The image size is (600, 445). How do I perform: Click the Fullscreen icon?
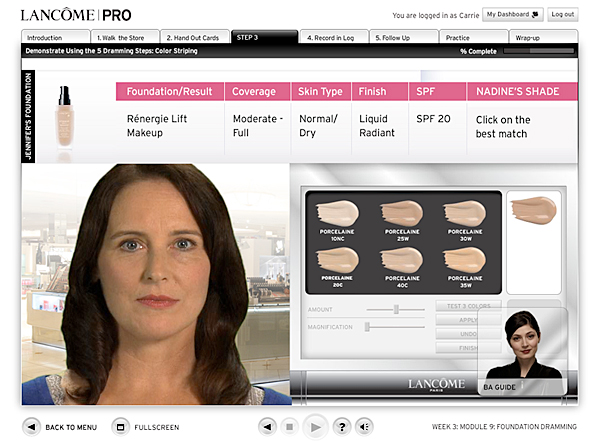click(121, 427)
